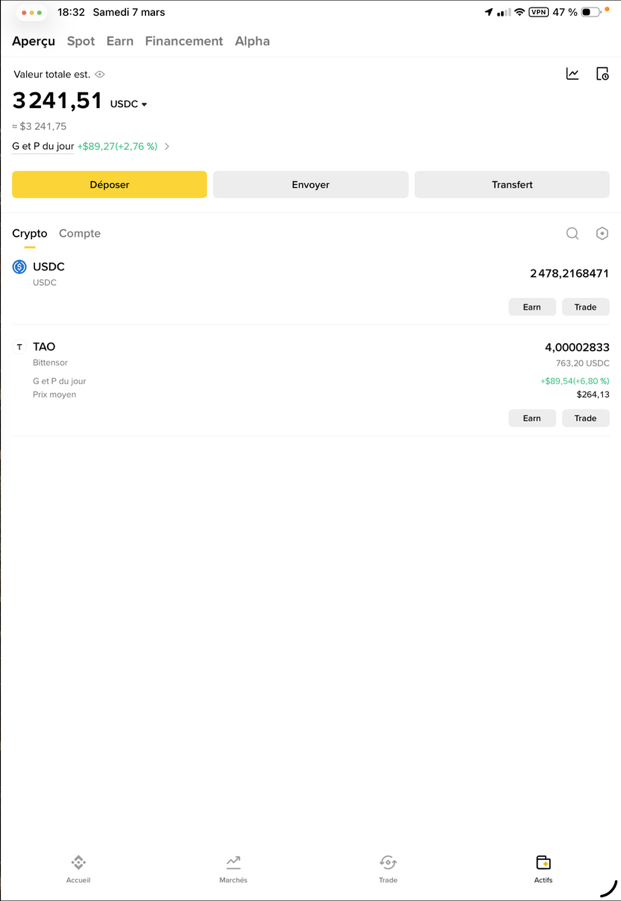Click the Transfert button
The height and width of the screenshot is (901, 621).
pos(512,184)
